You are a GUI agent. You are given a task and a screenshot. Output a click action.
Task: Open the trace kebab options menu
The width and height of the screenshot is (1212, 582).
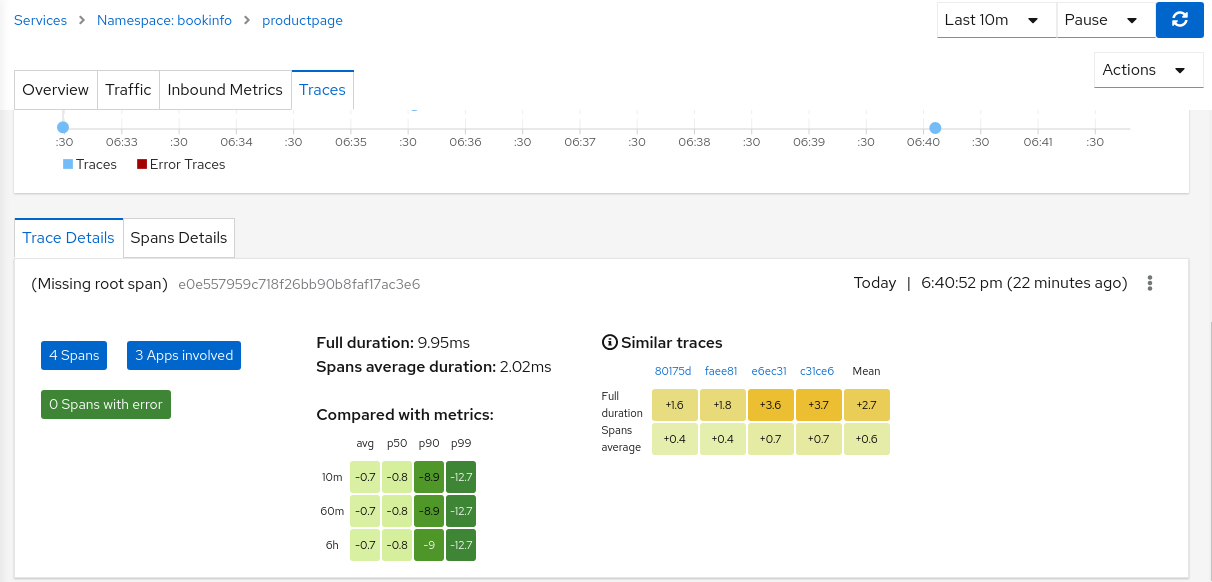pyautogui.click(x=1150, y=283)
